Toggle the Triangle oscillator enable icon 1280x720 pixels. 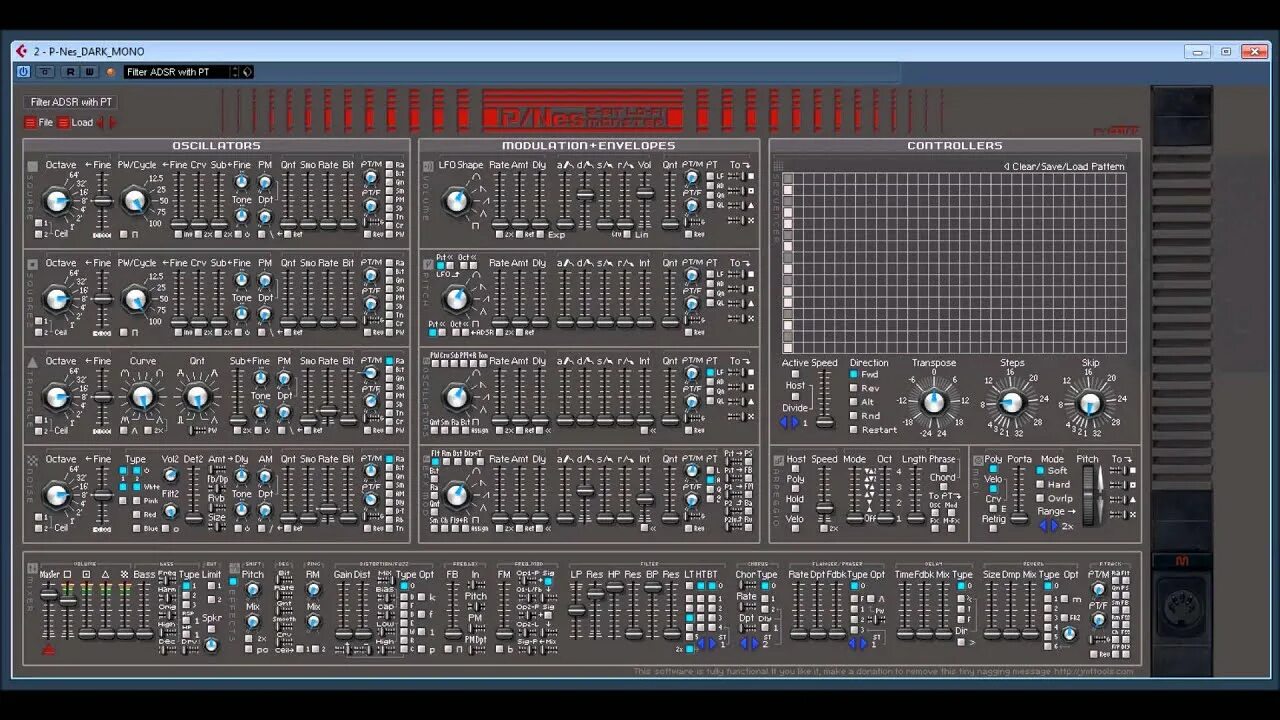33,362
